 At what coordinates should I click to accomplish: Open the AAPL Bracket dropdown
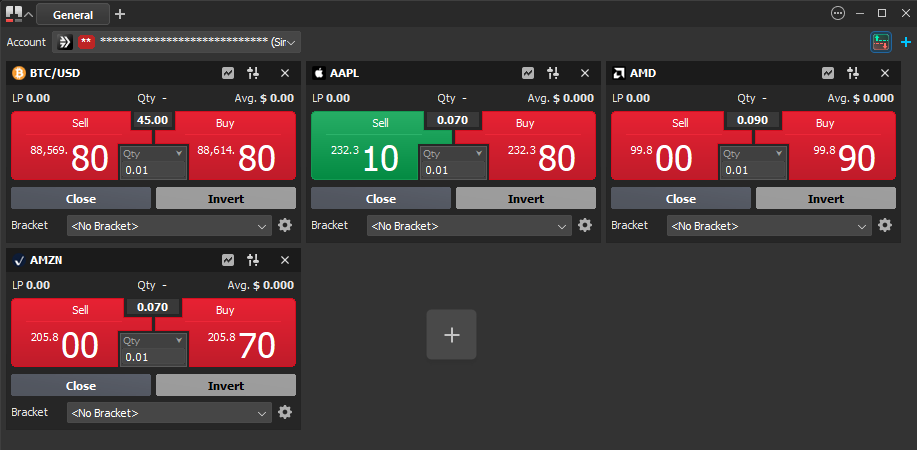point(469,226)
